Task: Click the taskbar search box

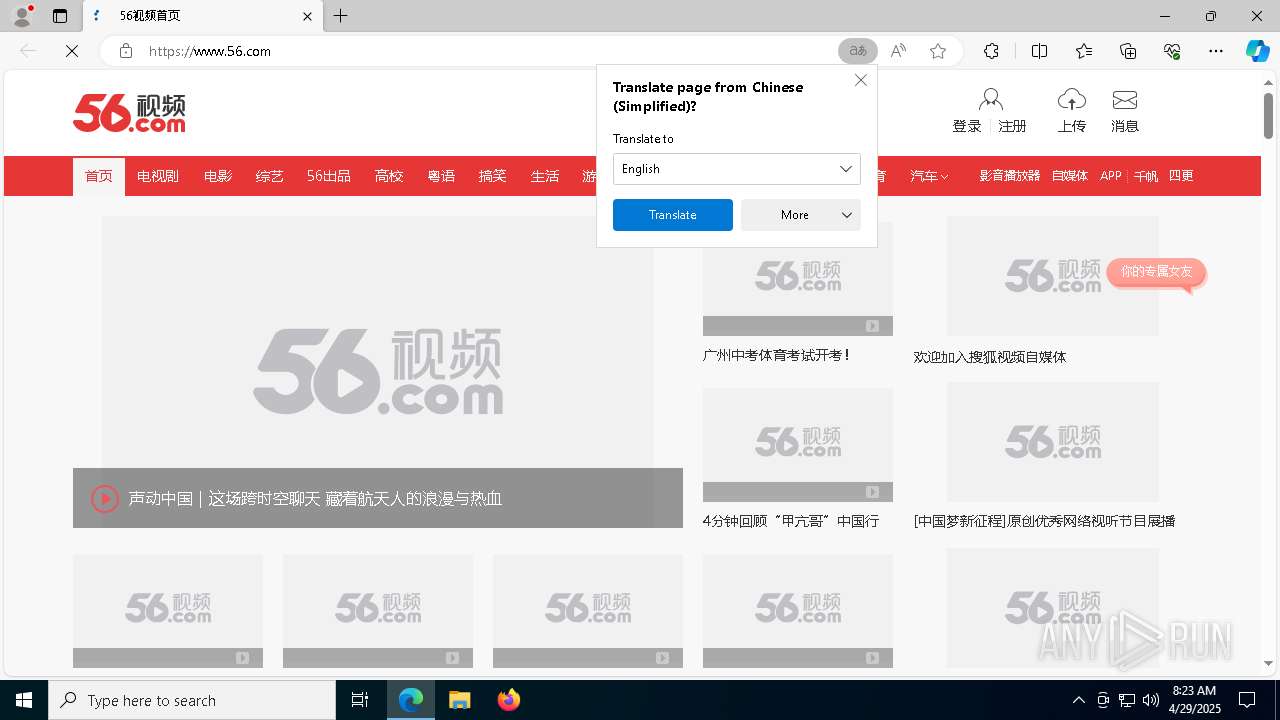Action: click(192, 700)
